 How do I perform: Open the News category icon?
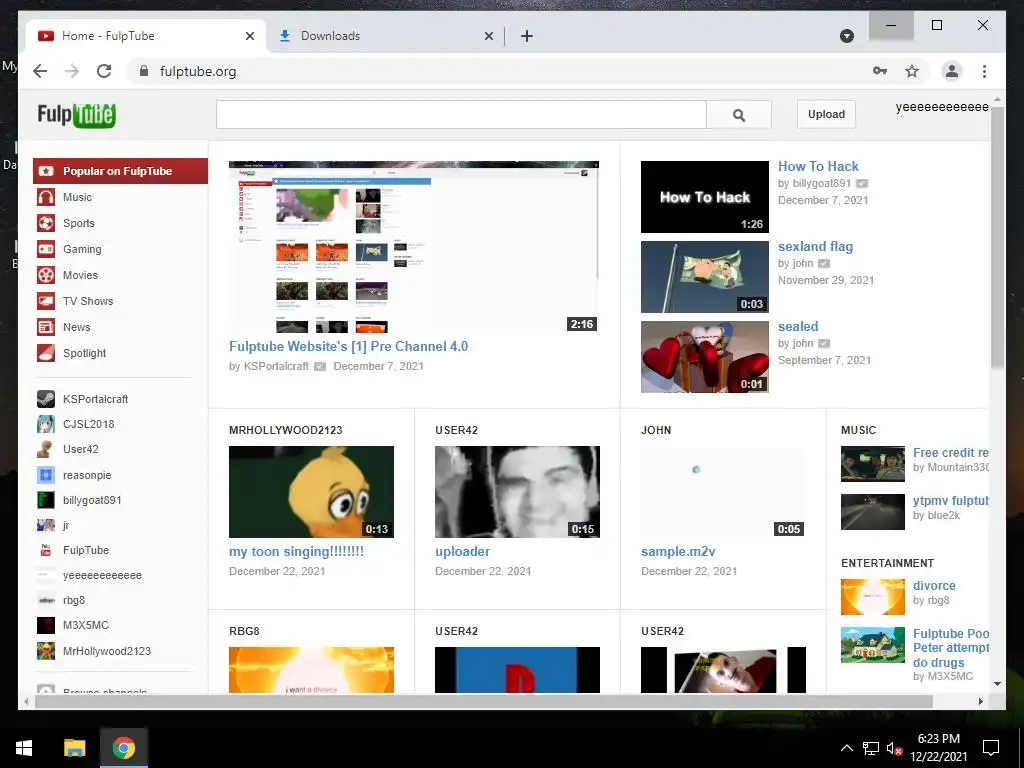[46, 327]
